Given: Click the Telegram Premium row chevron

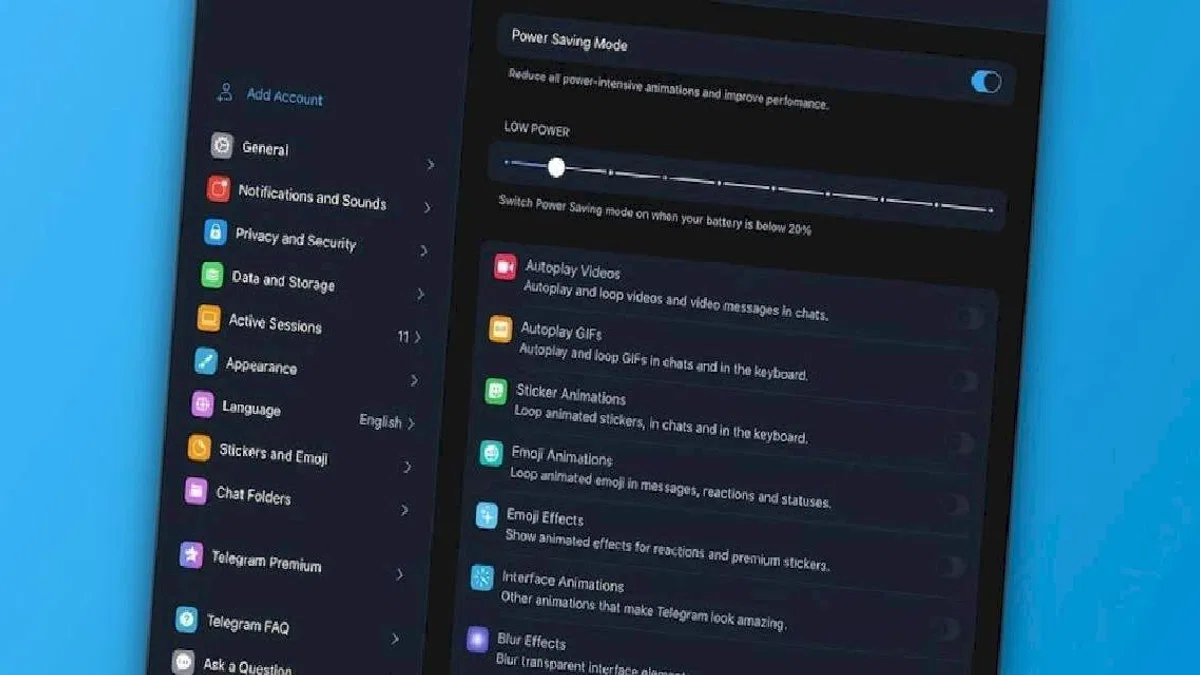Looking at the screenshot, I should (399, 574).
